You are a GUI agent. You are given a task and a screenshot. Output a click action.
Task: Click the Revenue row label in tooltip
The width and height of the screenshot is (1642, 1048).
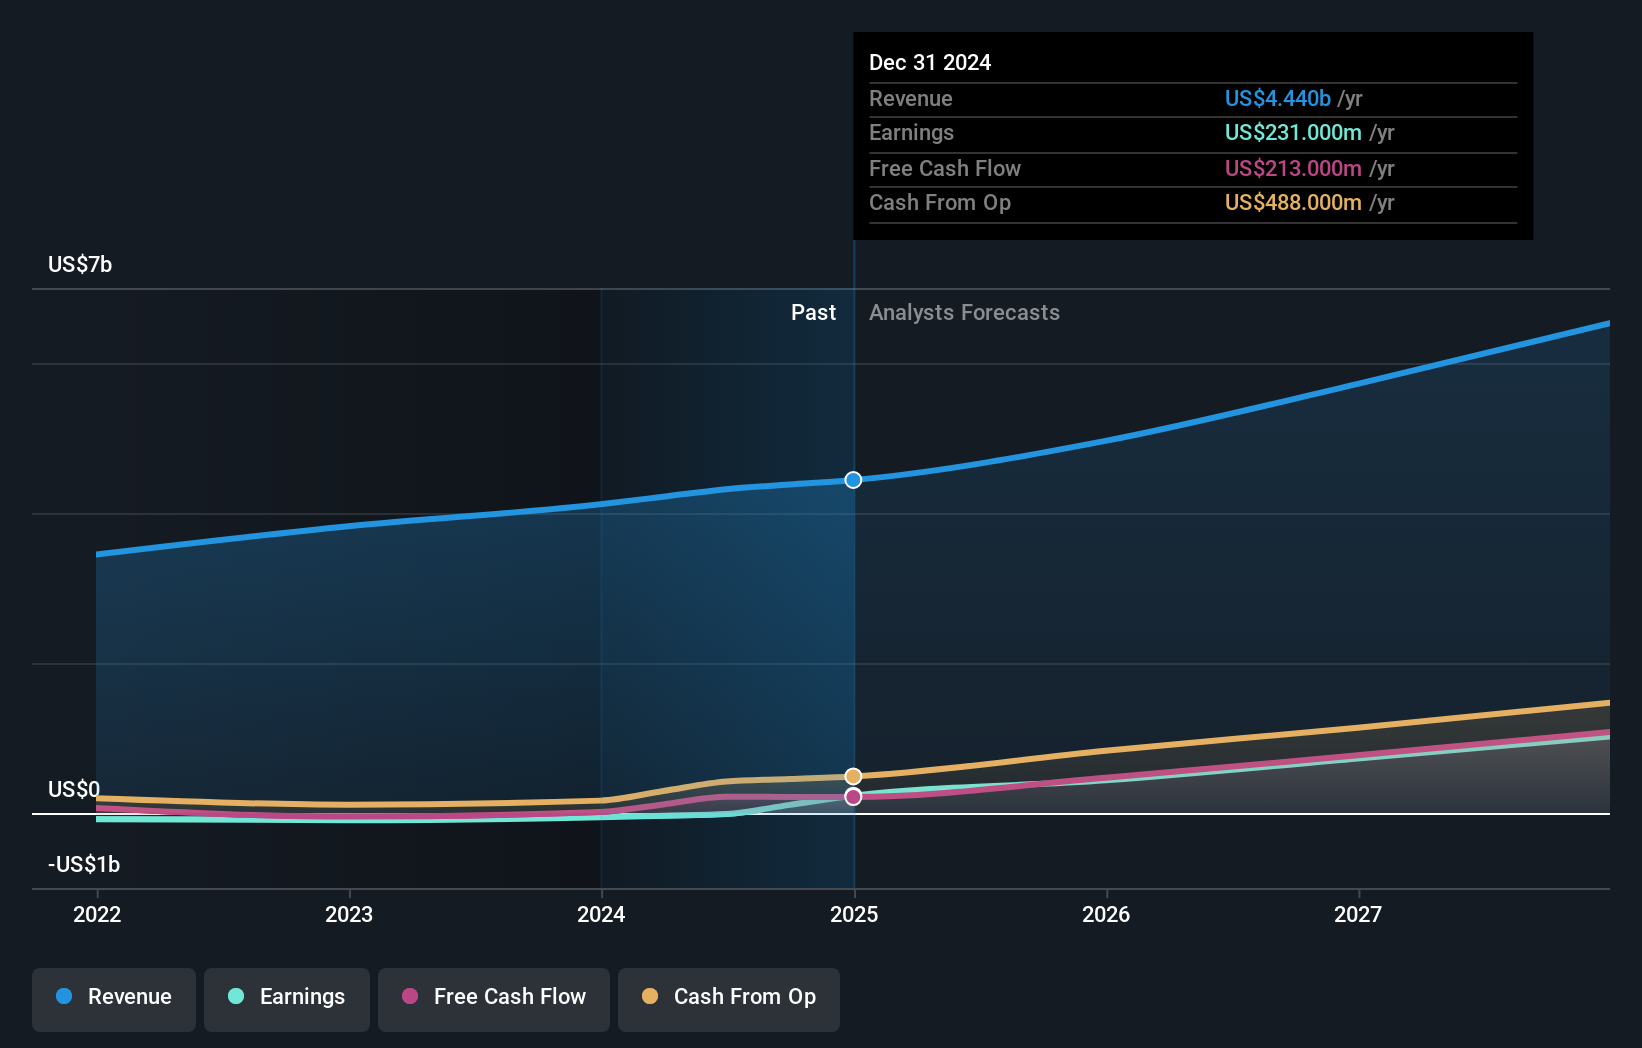coord(910,98)
